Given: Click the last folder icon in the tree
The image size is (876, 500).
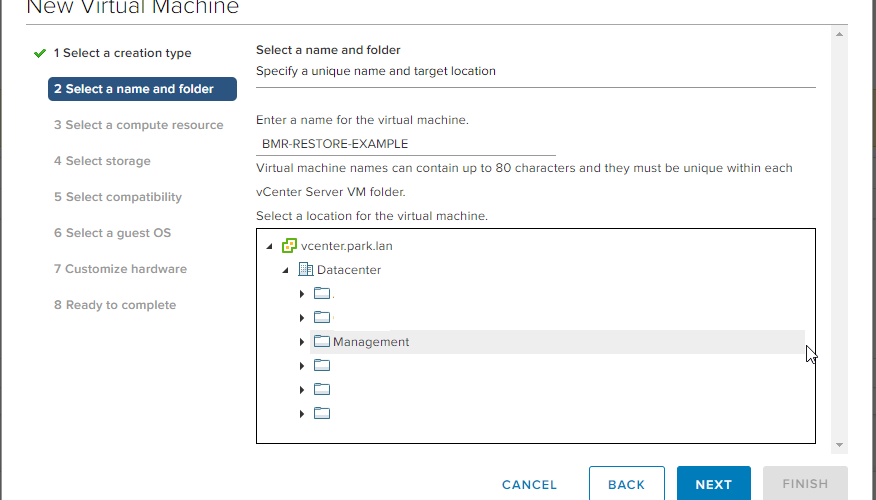Looking at the screenshot, I should tap(322, 413).
